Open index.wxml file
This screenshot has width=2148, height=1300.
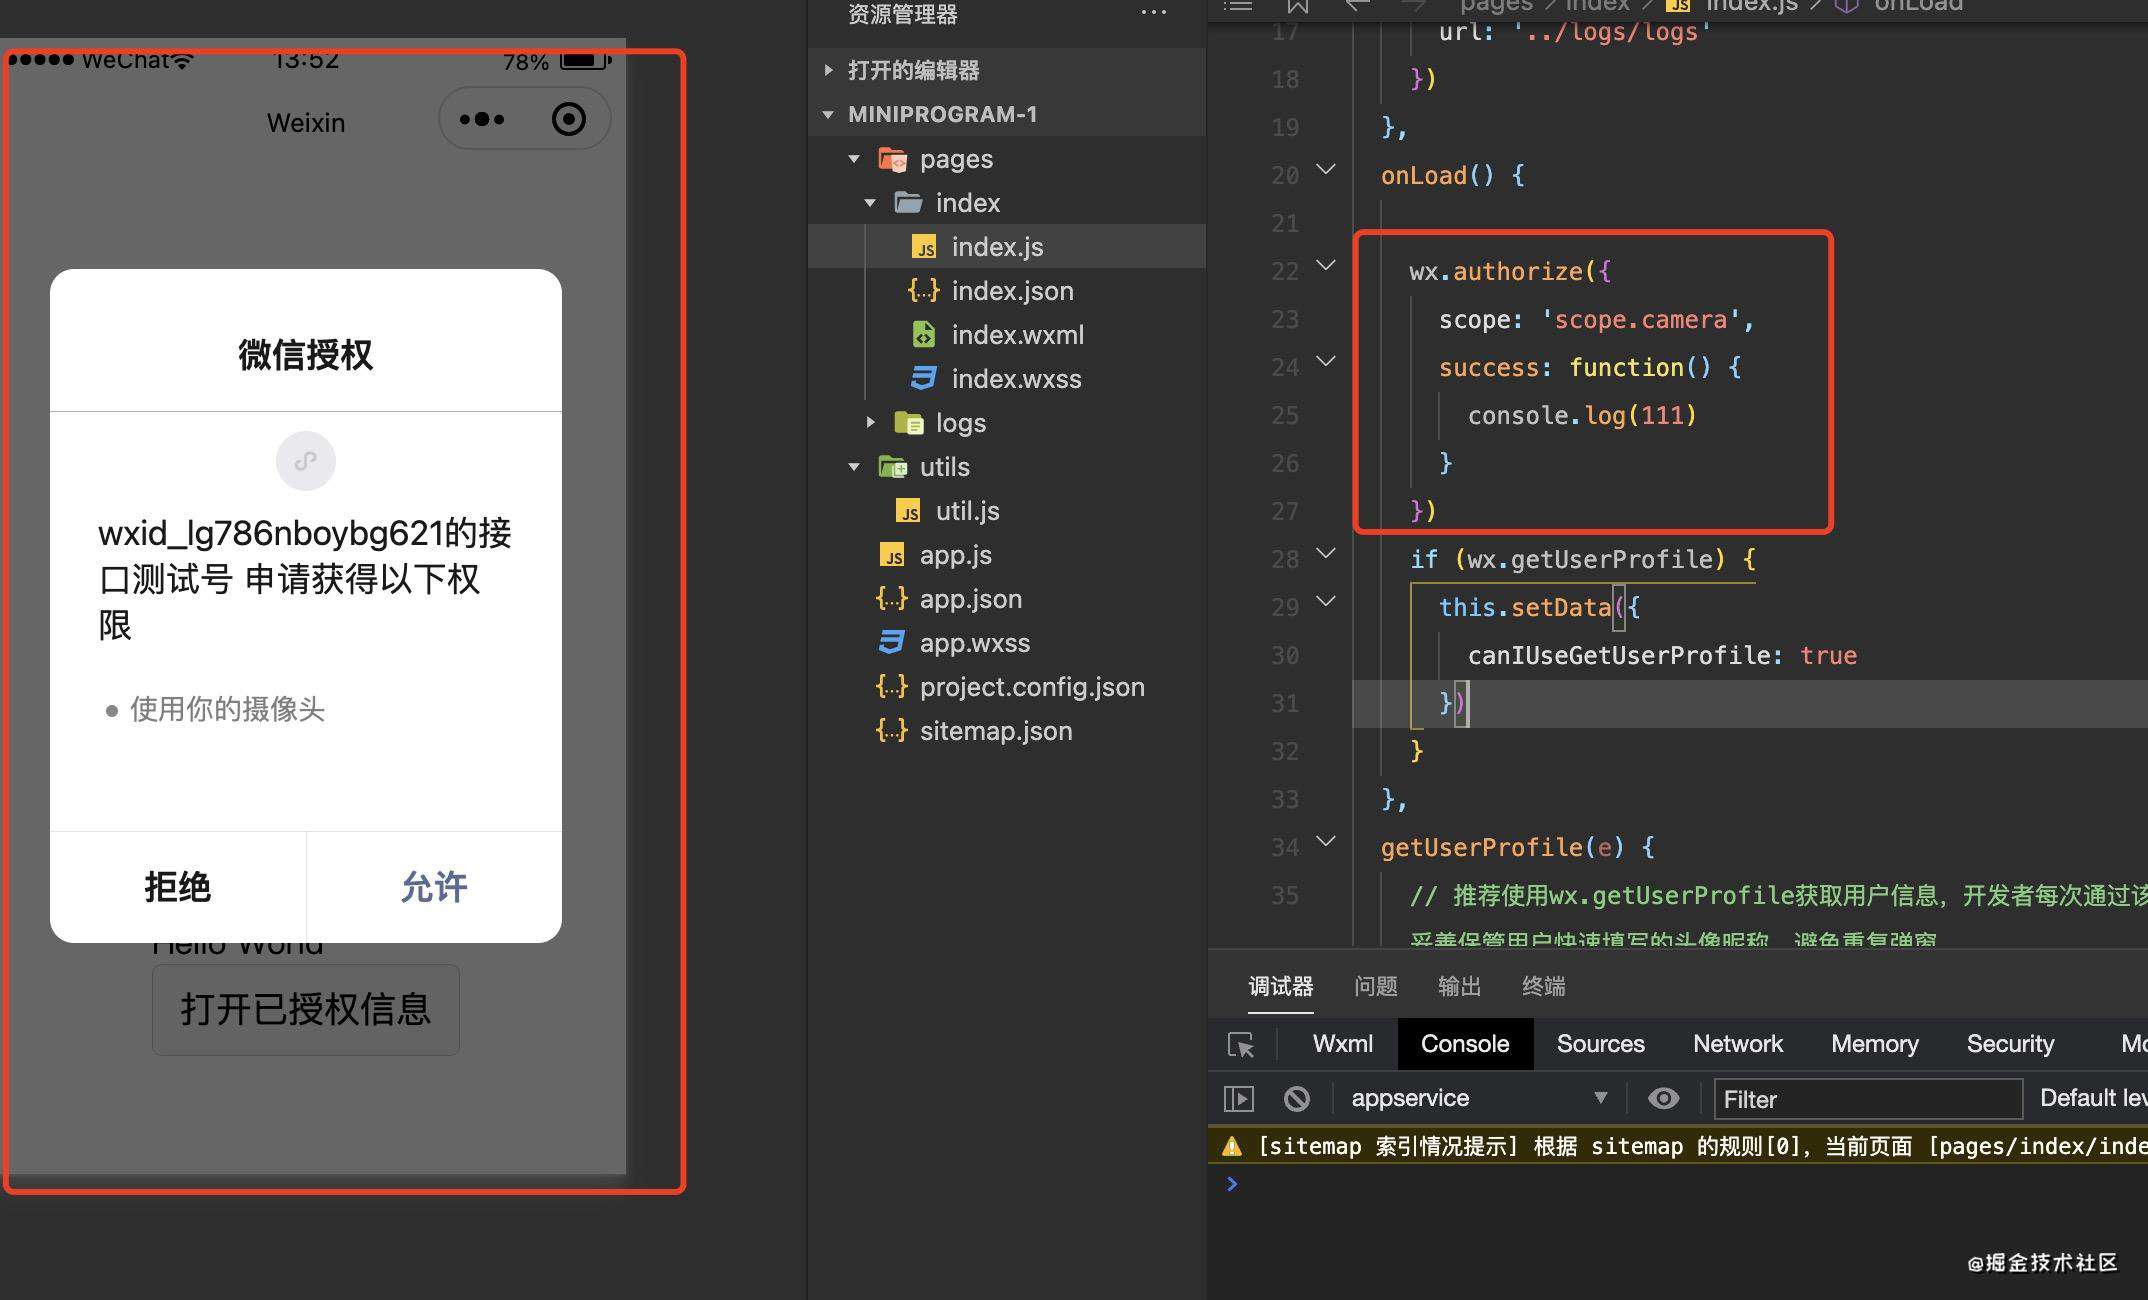point(1007,335)
